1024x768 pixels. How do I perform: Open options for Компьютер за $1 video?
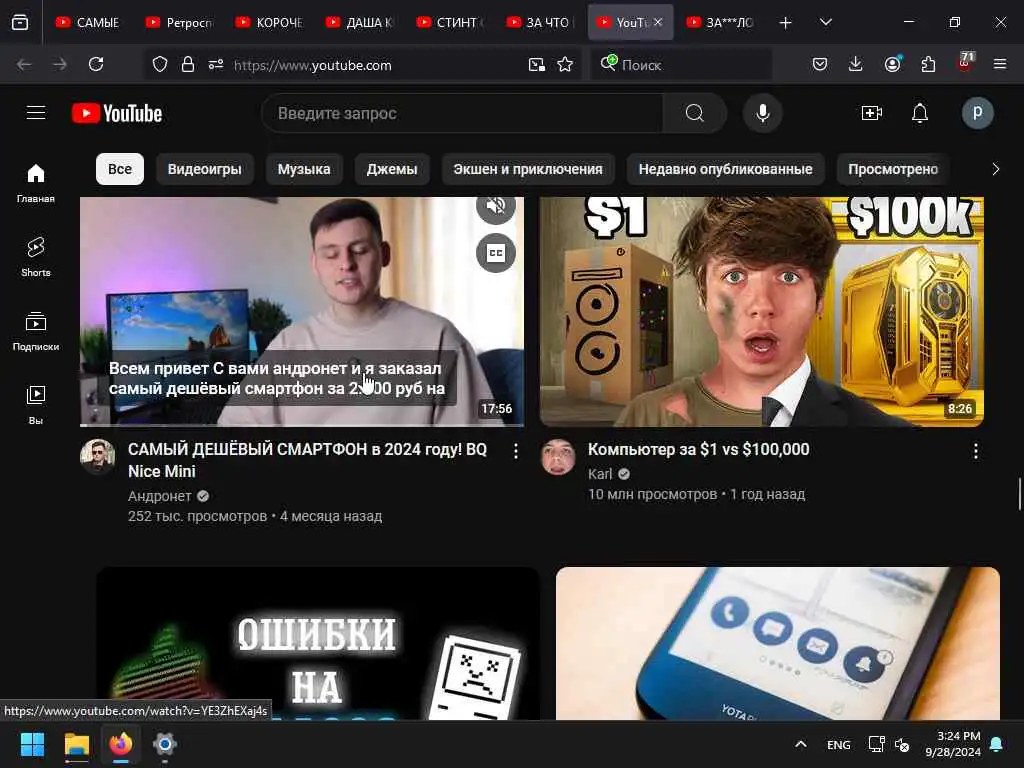point(975,451)
